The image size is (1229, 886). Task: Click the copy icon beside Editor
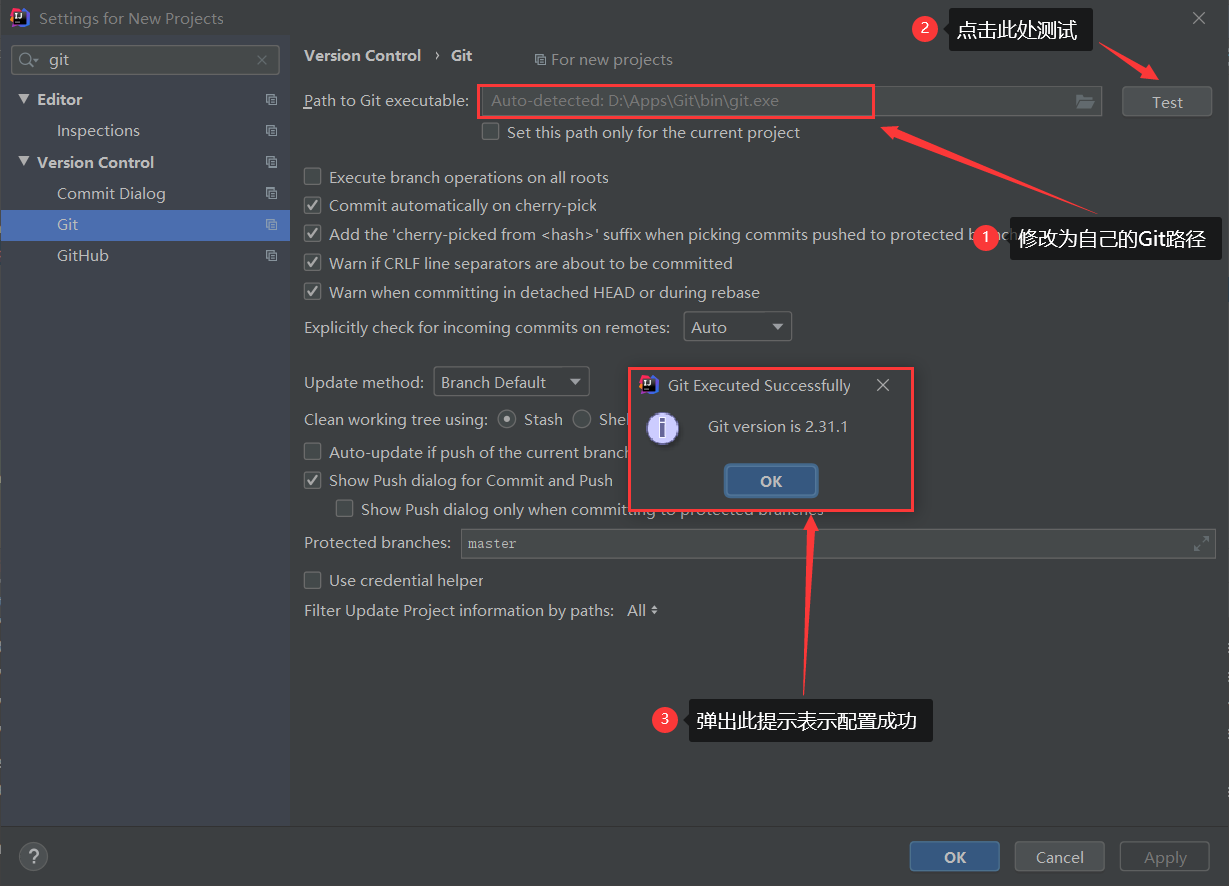271,100
